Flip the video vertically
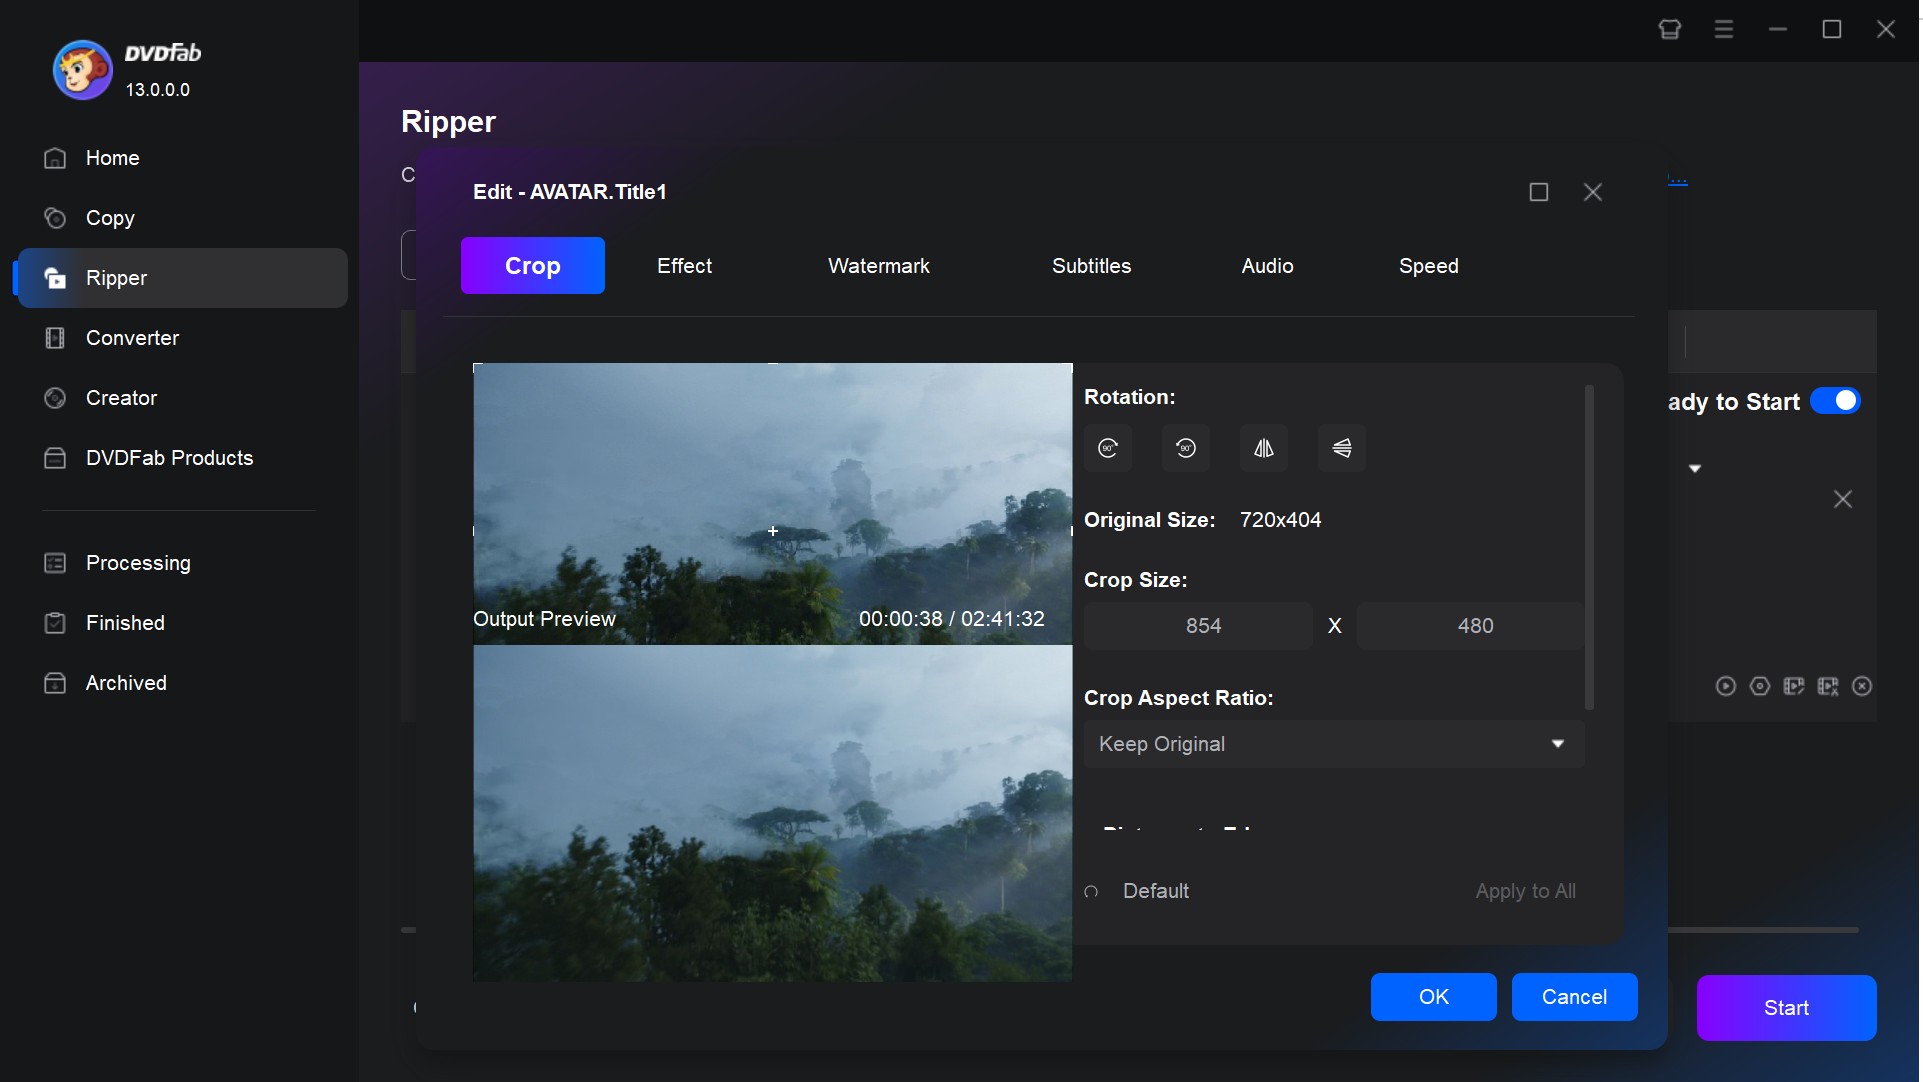This screenshot has height=1082, width=1923. (x=1341, y=448)
